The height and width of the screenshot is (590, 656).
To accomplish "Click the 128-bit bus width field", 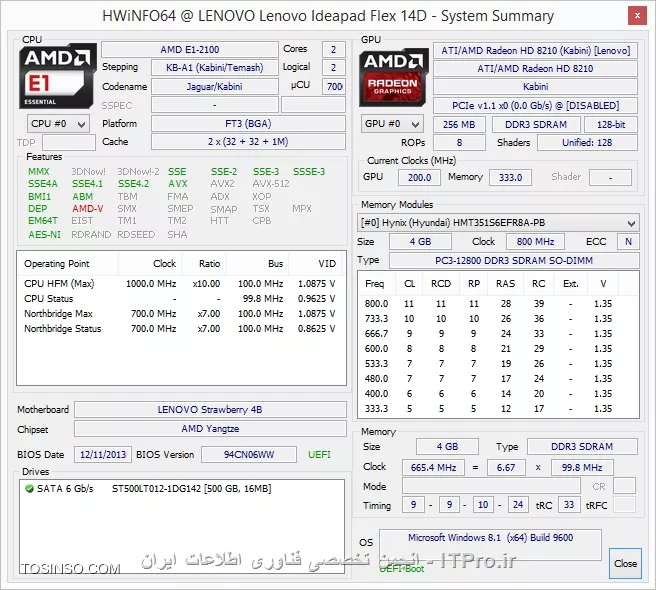I will 611,125.
